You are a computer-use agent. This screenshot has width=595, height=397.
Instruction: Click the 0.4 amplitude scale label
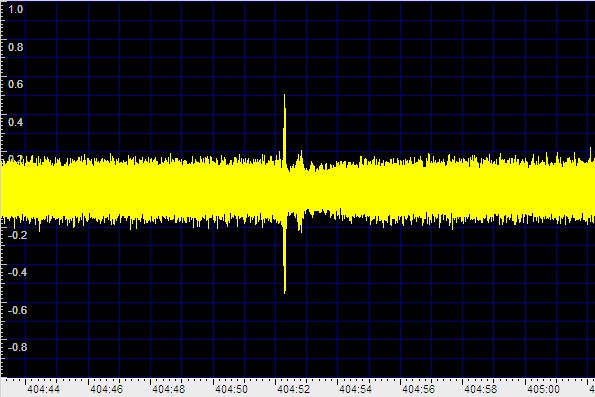pos(16,122)
